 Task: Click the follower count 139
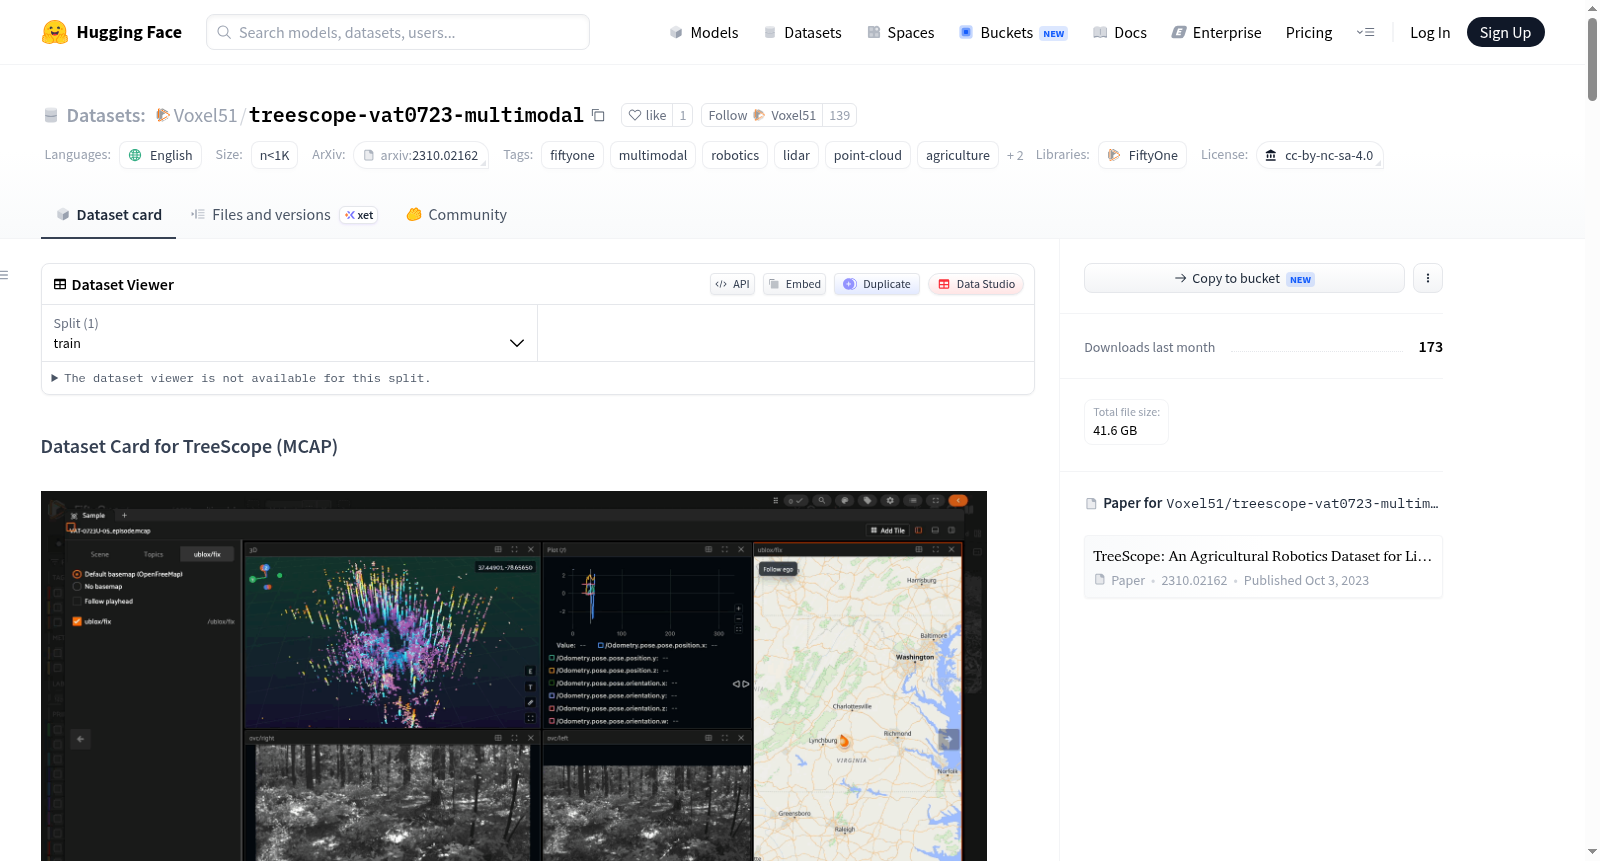pos(840,115)
